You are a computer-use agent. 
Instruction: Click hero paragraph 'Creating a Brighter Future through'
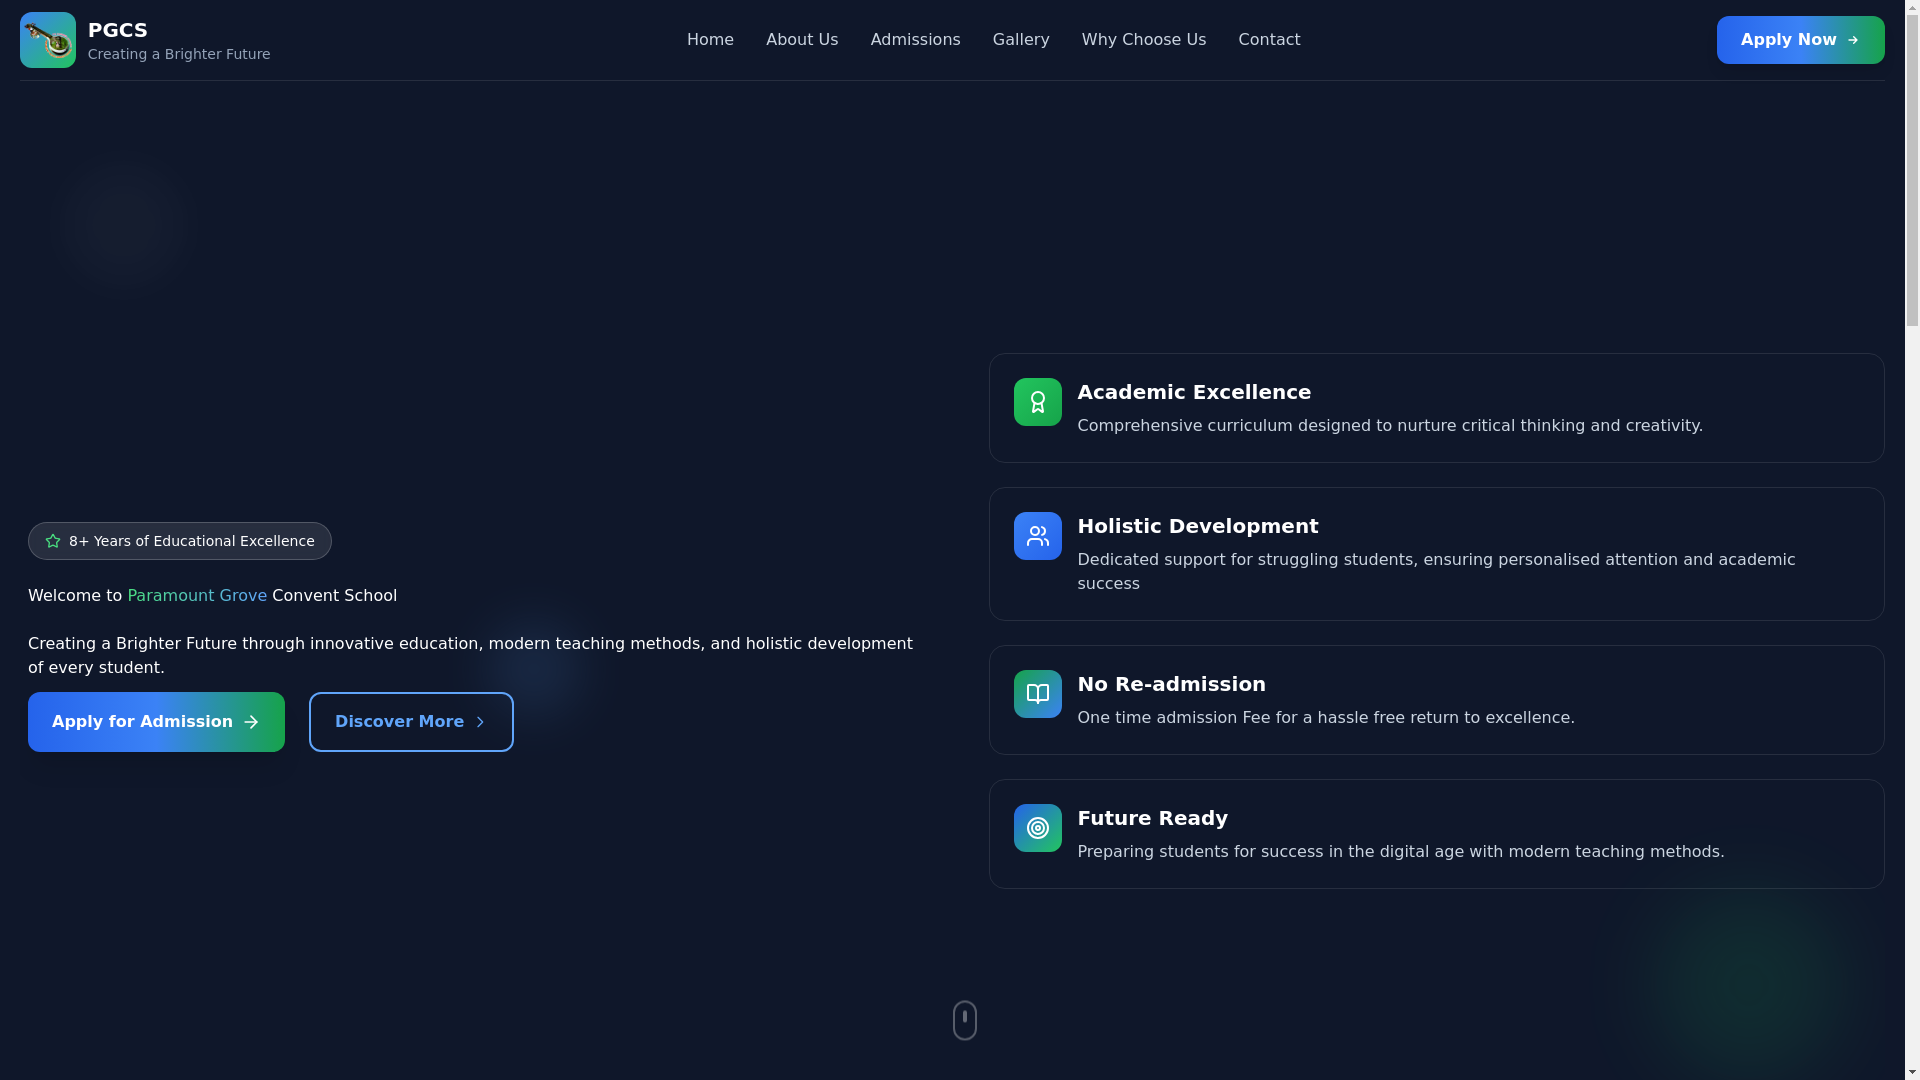click(470, 656)
